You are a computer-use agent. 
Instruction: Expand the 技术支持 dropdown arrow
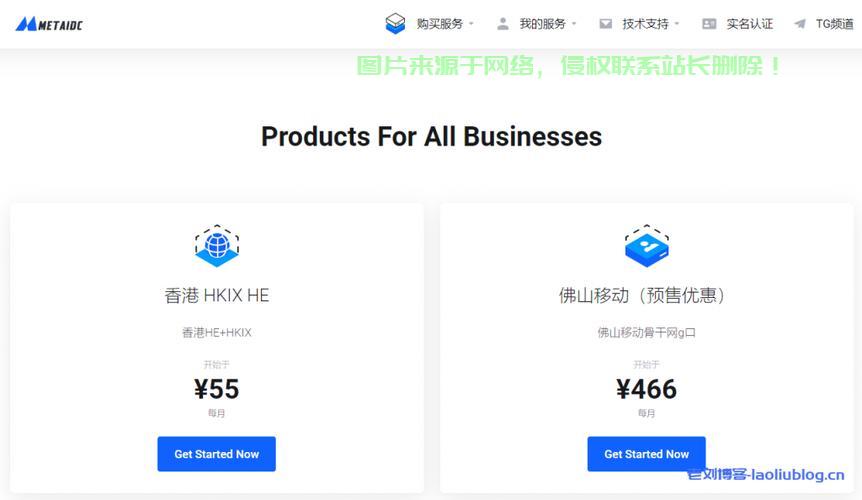(677, 24)
